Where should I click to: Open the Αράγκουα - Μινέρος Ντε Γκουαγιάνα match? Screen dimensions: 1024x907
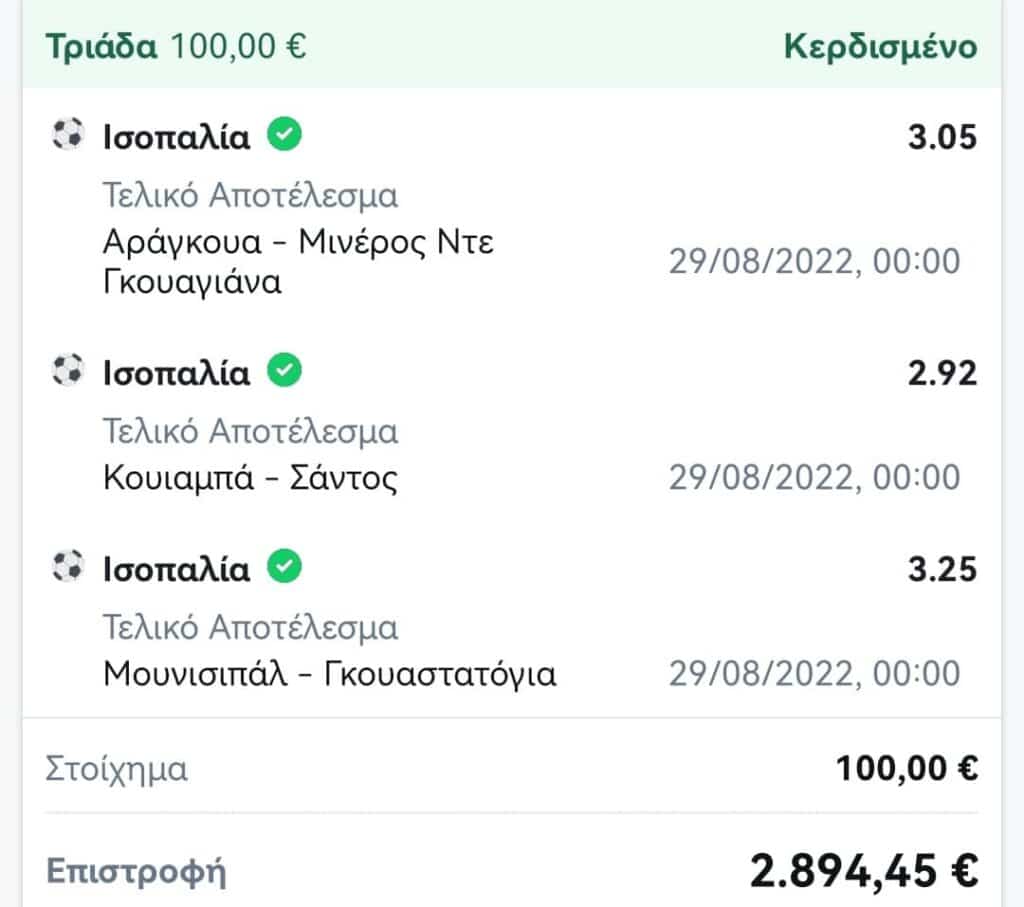(298, 262)
